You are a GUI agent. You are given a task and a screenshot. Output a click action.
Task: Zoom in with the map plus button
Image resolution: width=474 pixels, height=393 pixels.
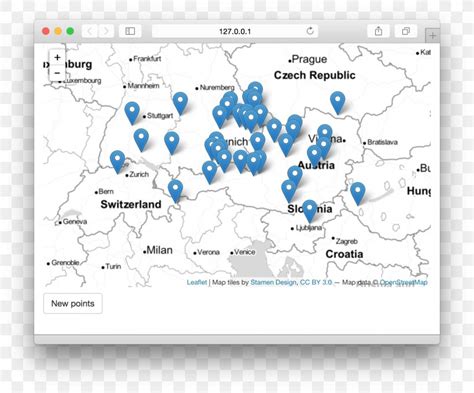click(57, 57)
